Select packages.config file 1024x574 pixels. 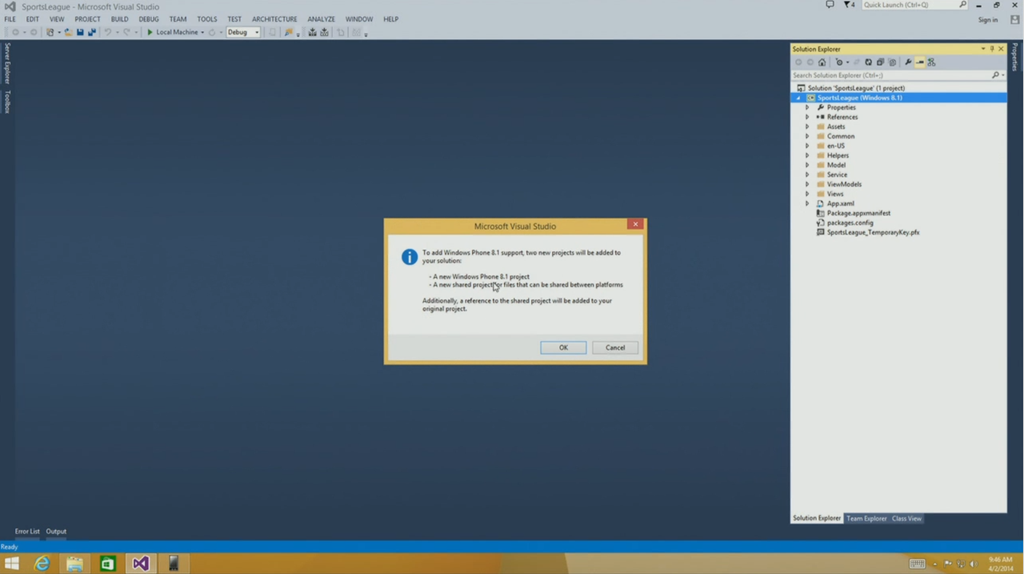click(x=850, y=223)
